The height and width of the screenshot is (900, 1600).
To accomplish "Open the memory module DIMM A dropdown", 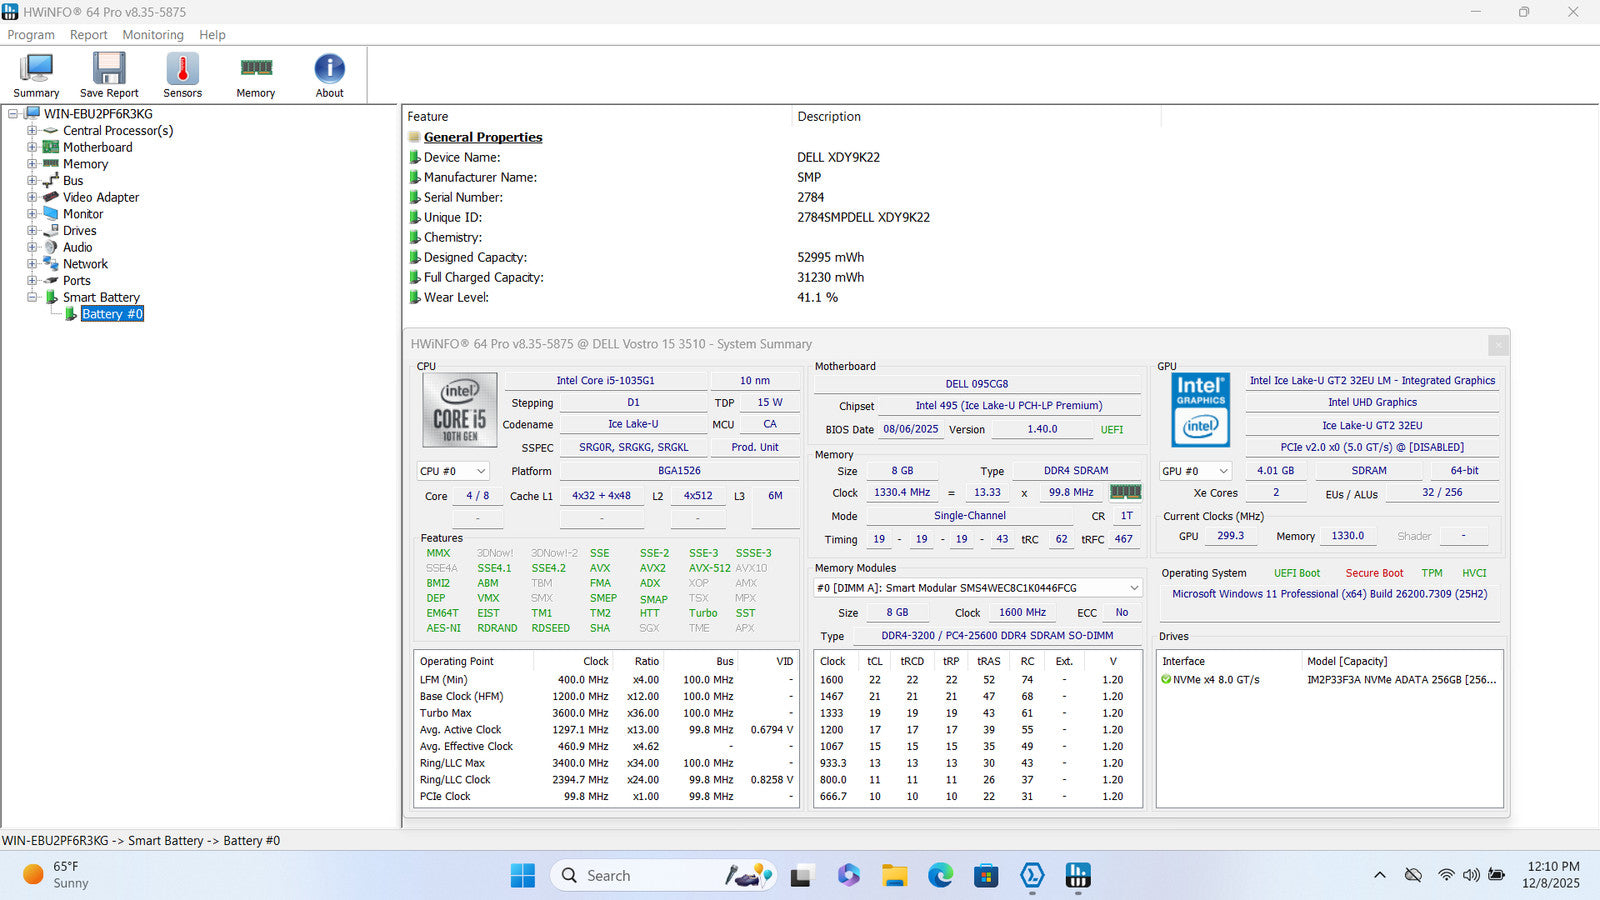I will point(977,588).
